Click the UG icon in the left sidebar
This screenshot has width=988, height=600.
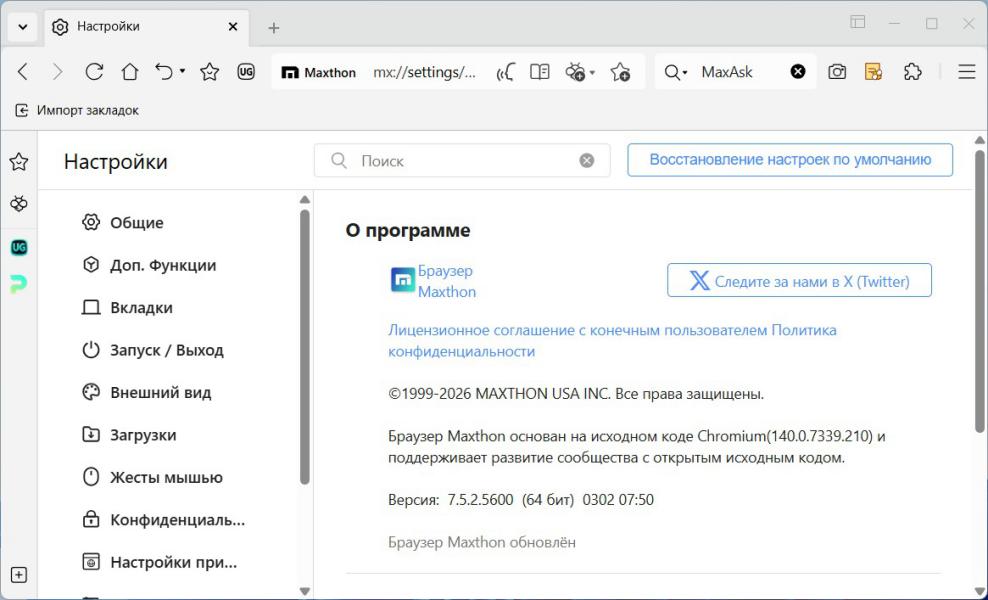coord(19,247)
